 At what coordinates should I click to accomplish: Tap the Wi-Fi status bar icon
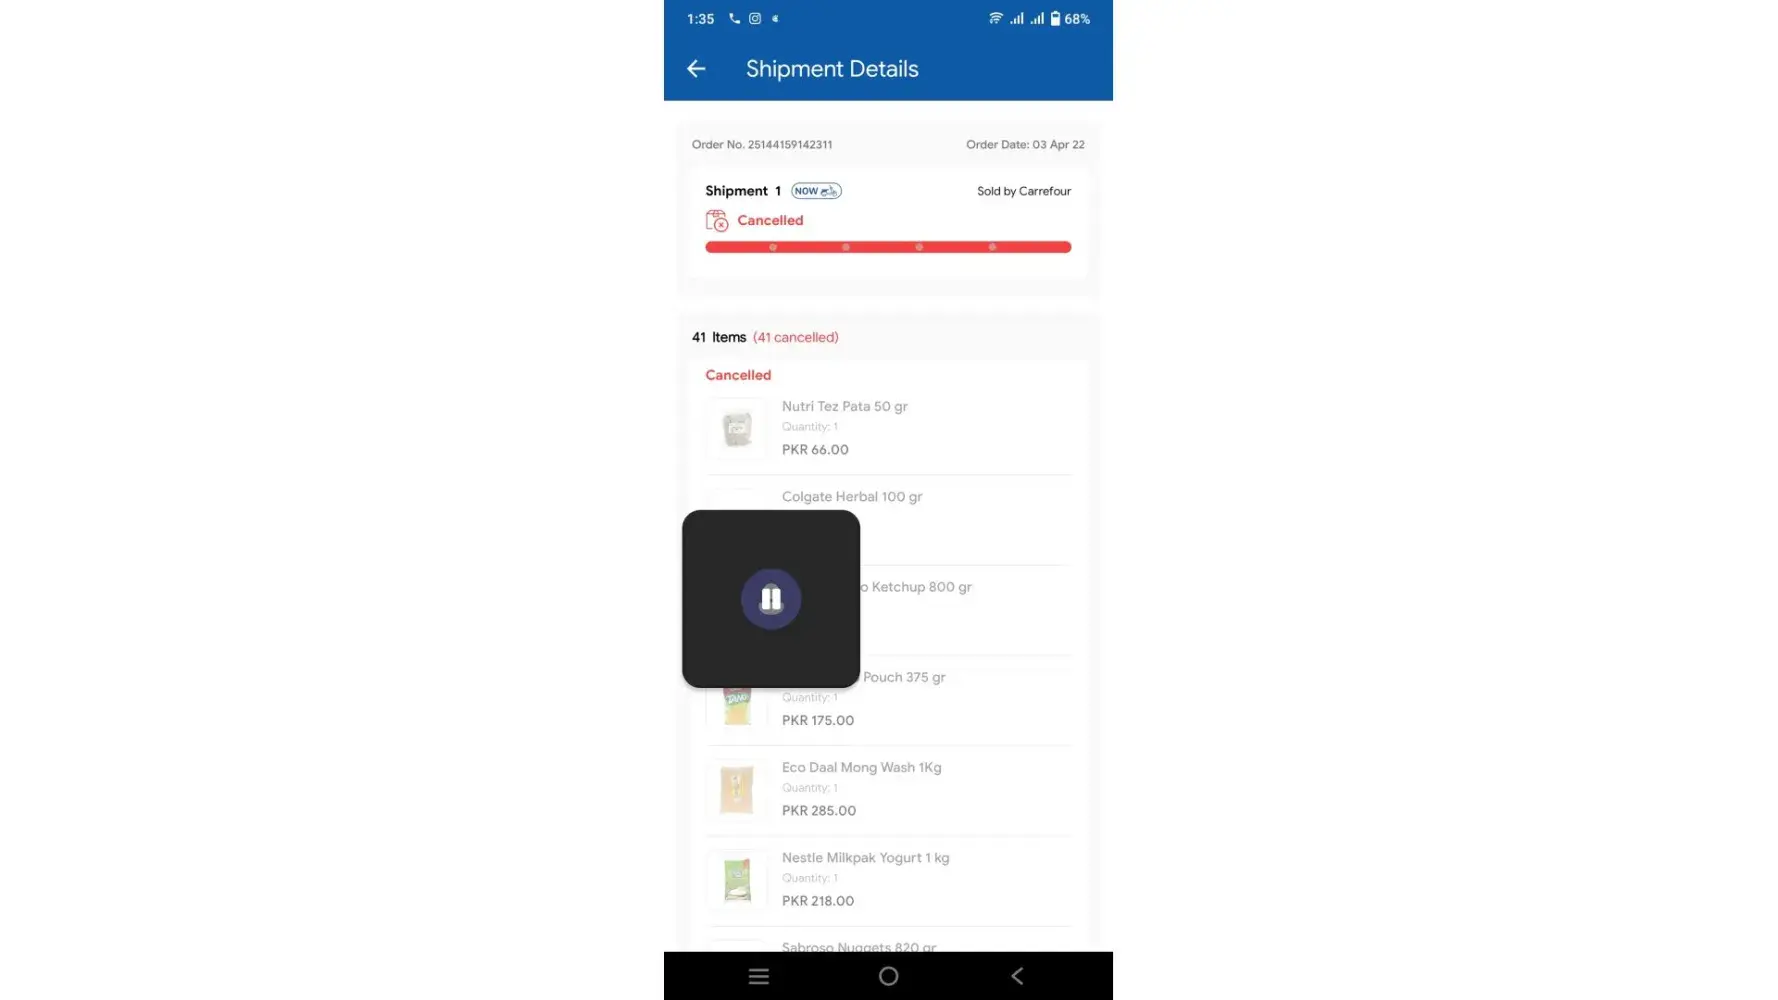pyautogui.click(x=995, y=18)
